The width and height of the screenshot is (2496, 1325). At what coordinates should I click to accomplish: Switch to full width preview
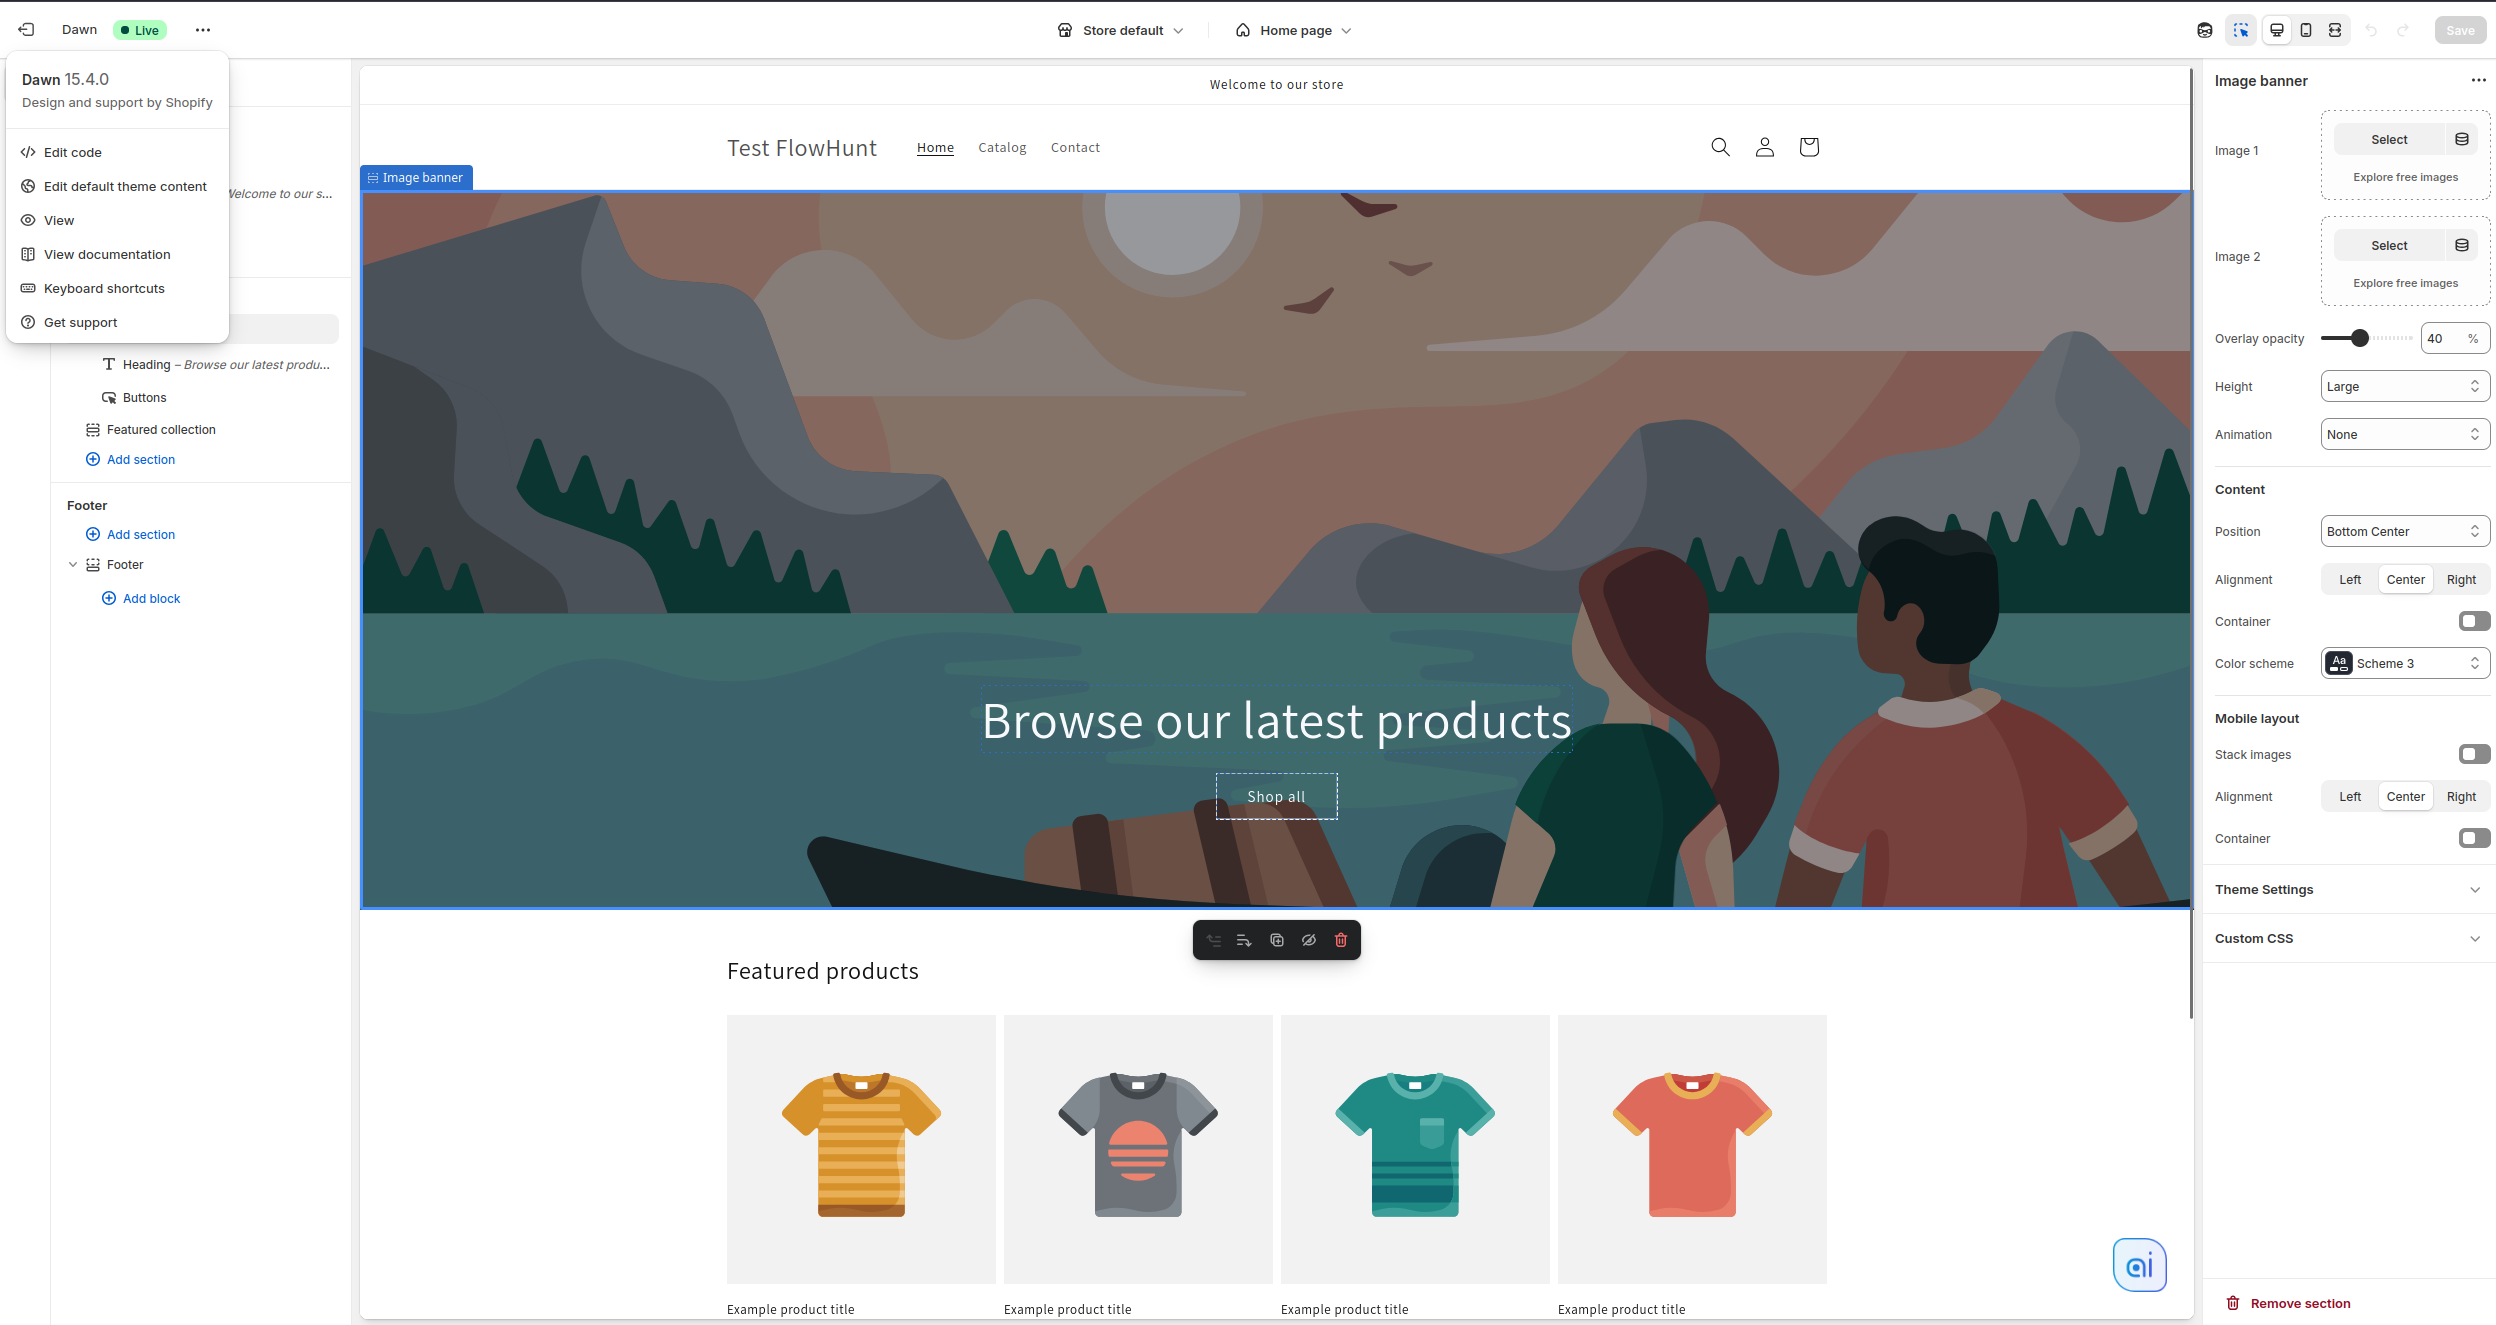tap(2334, 30)
